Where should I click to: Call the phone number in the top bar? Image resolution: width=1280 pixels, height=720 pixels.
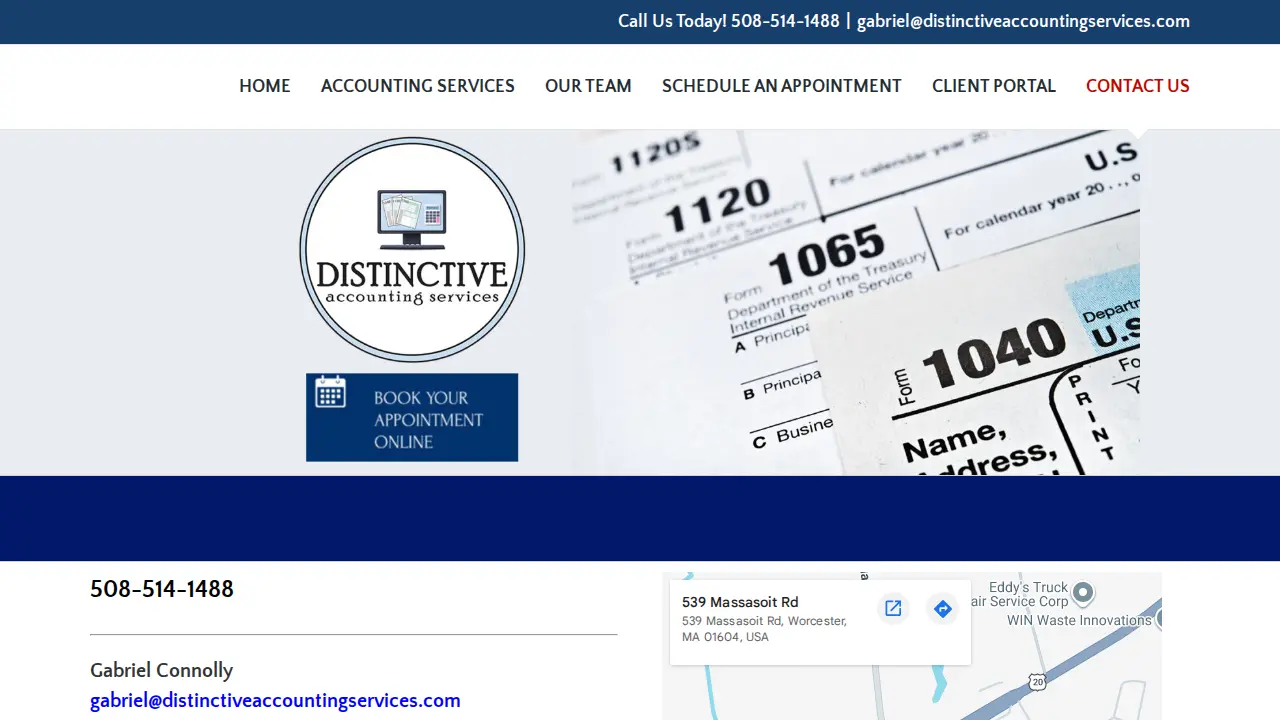pos(785,21)
